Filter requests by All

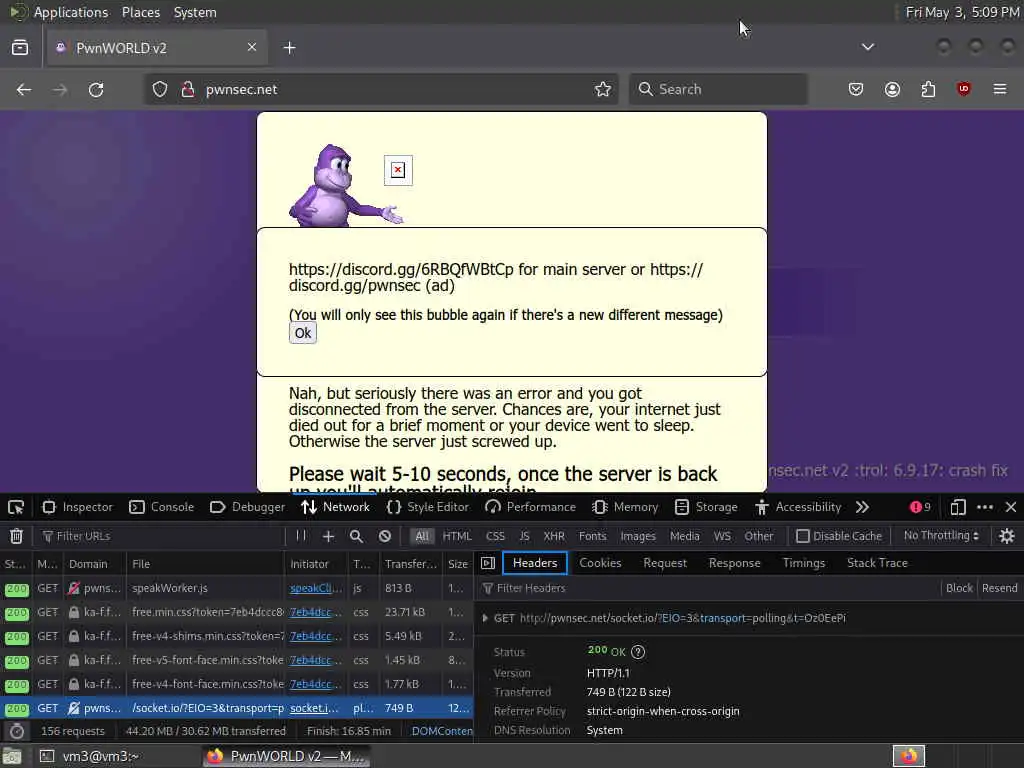[422, 536]
